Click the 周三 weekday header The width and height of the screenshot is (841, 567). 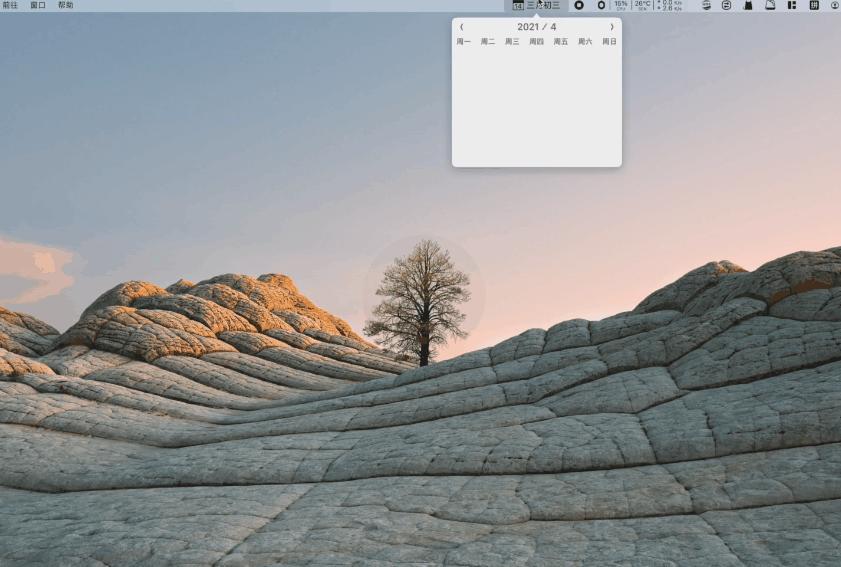(x=512, y=42)
